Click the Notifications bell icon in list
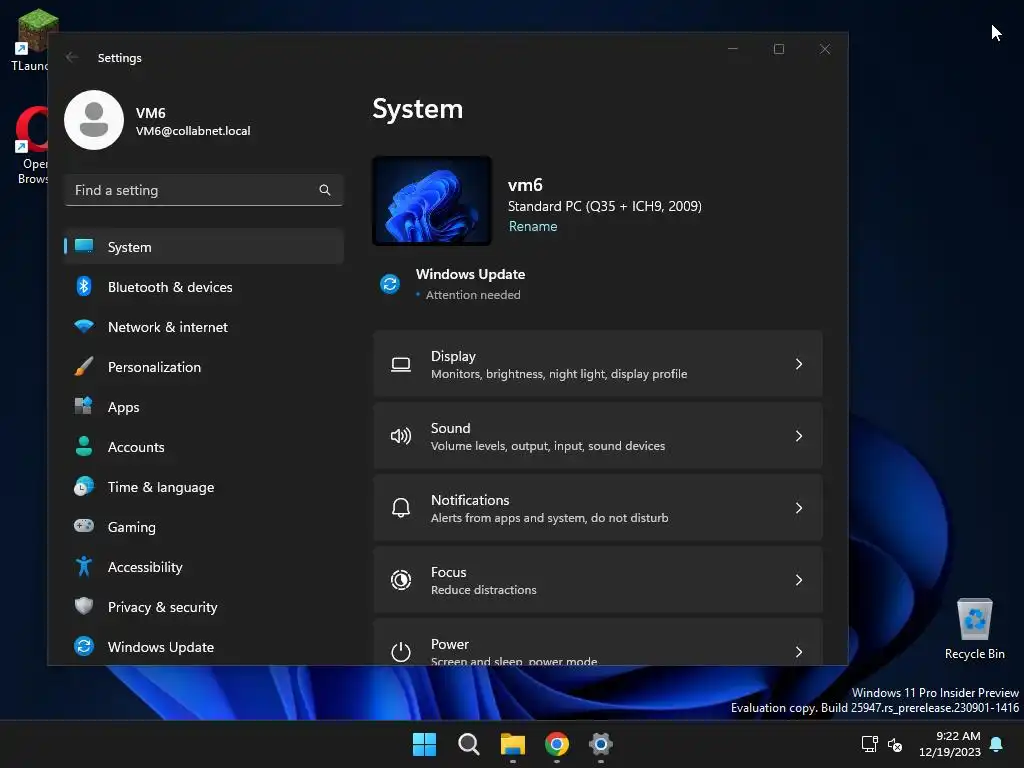Image resolution: width=1024 pixels, height=768 pixels. pos(401,508)
